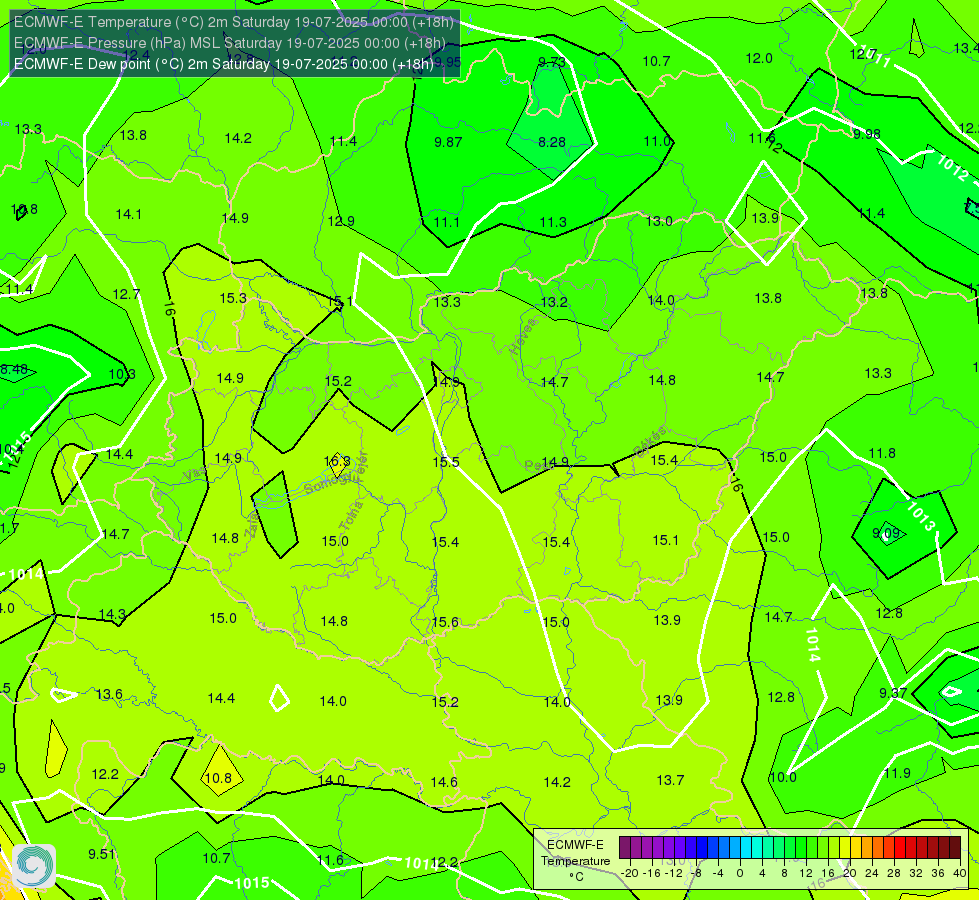Click the 16.3 value in yellow diamond
This screenshot has width=979, height=900.
(x=337, y=462)
